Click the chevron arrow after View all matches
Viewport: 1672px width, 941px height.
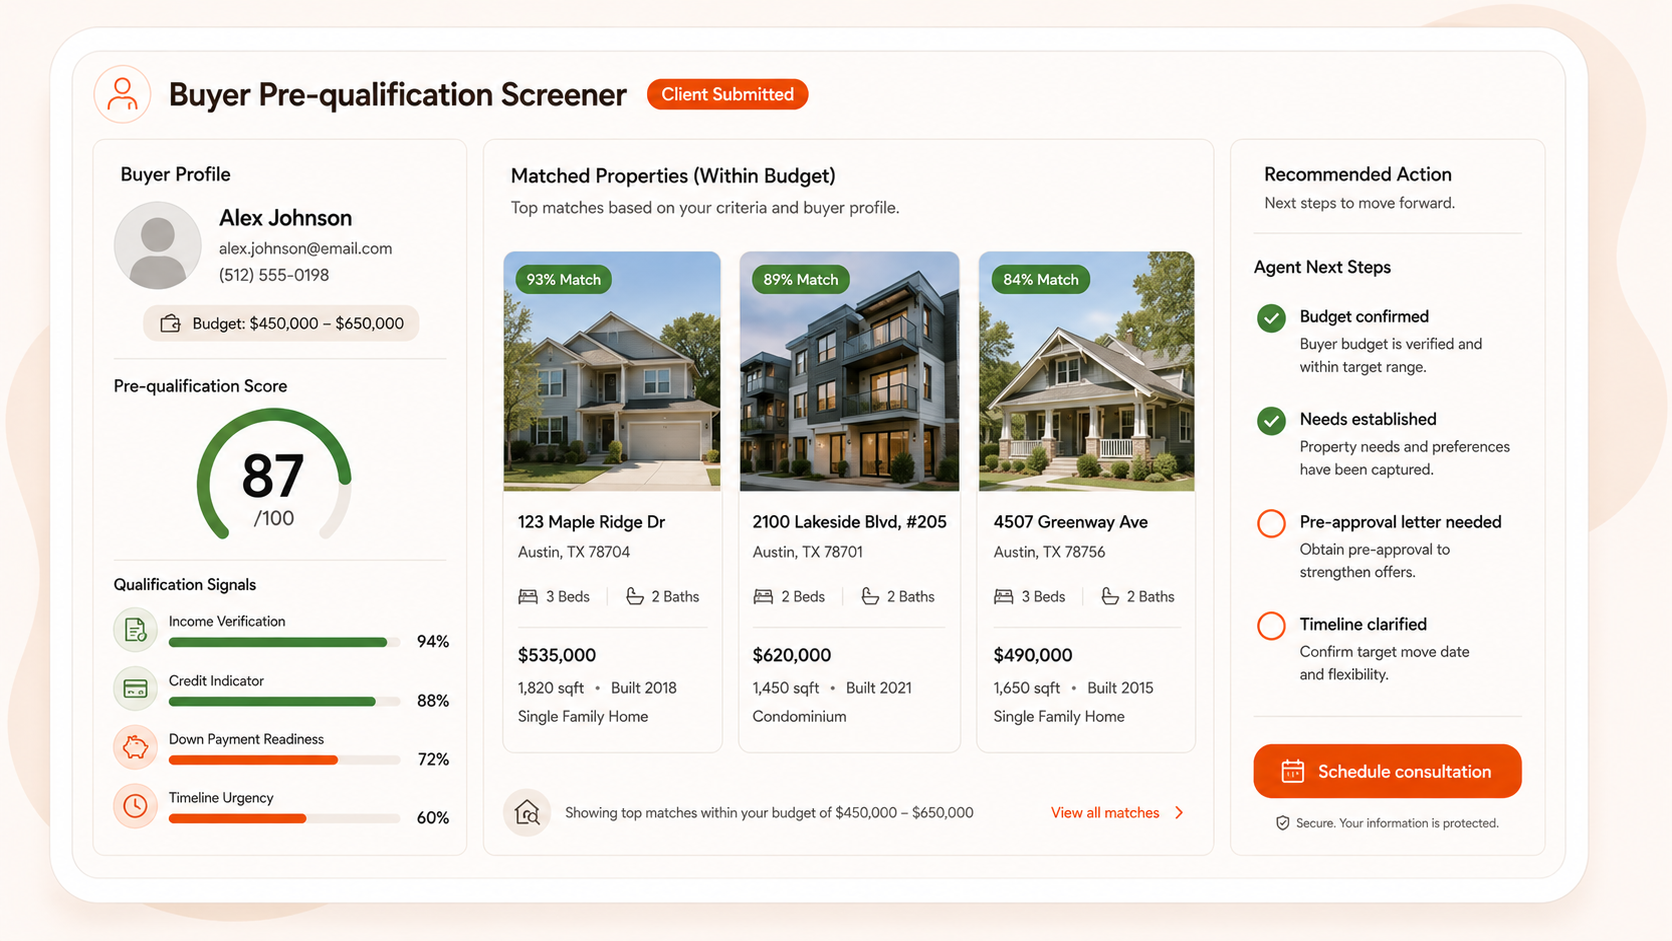pos(1179,813)
